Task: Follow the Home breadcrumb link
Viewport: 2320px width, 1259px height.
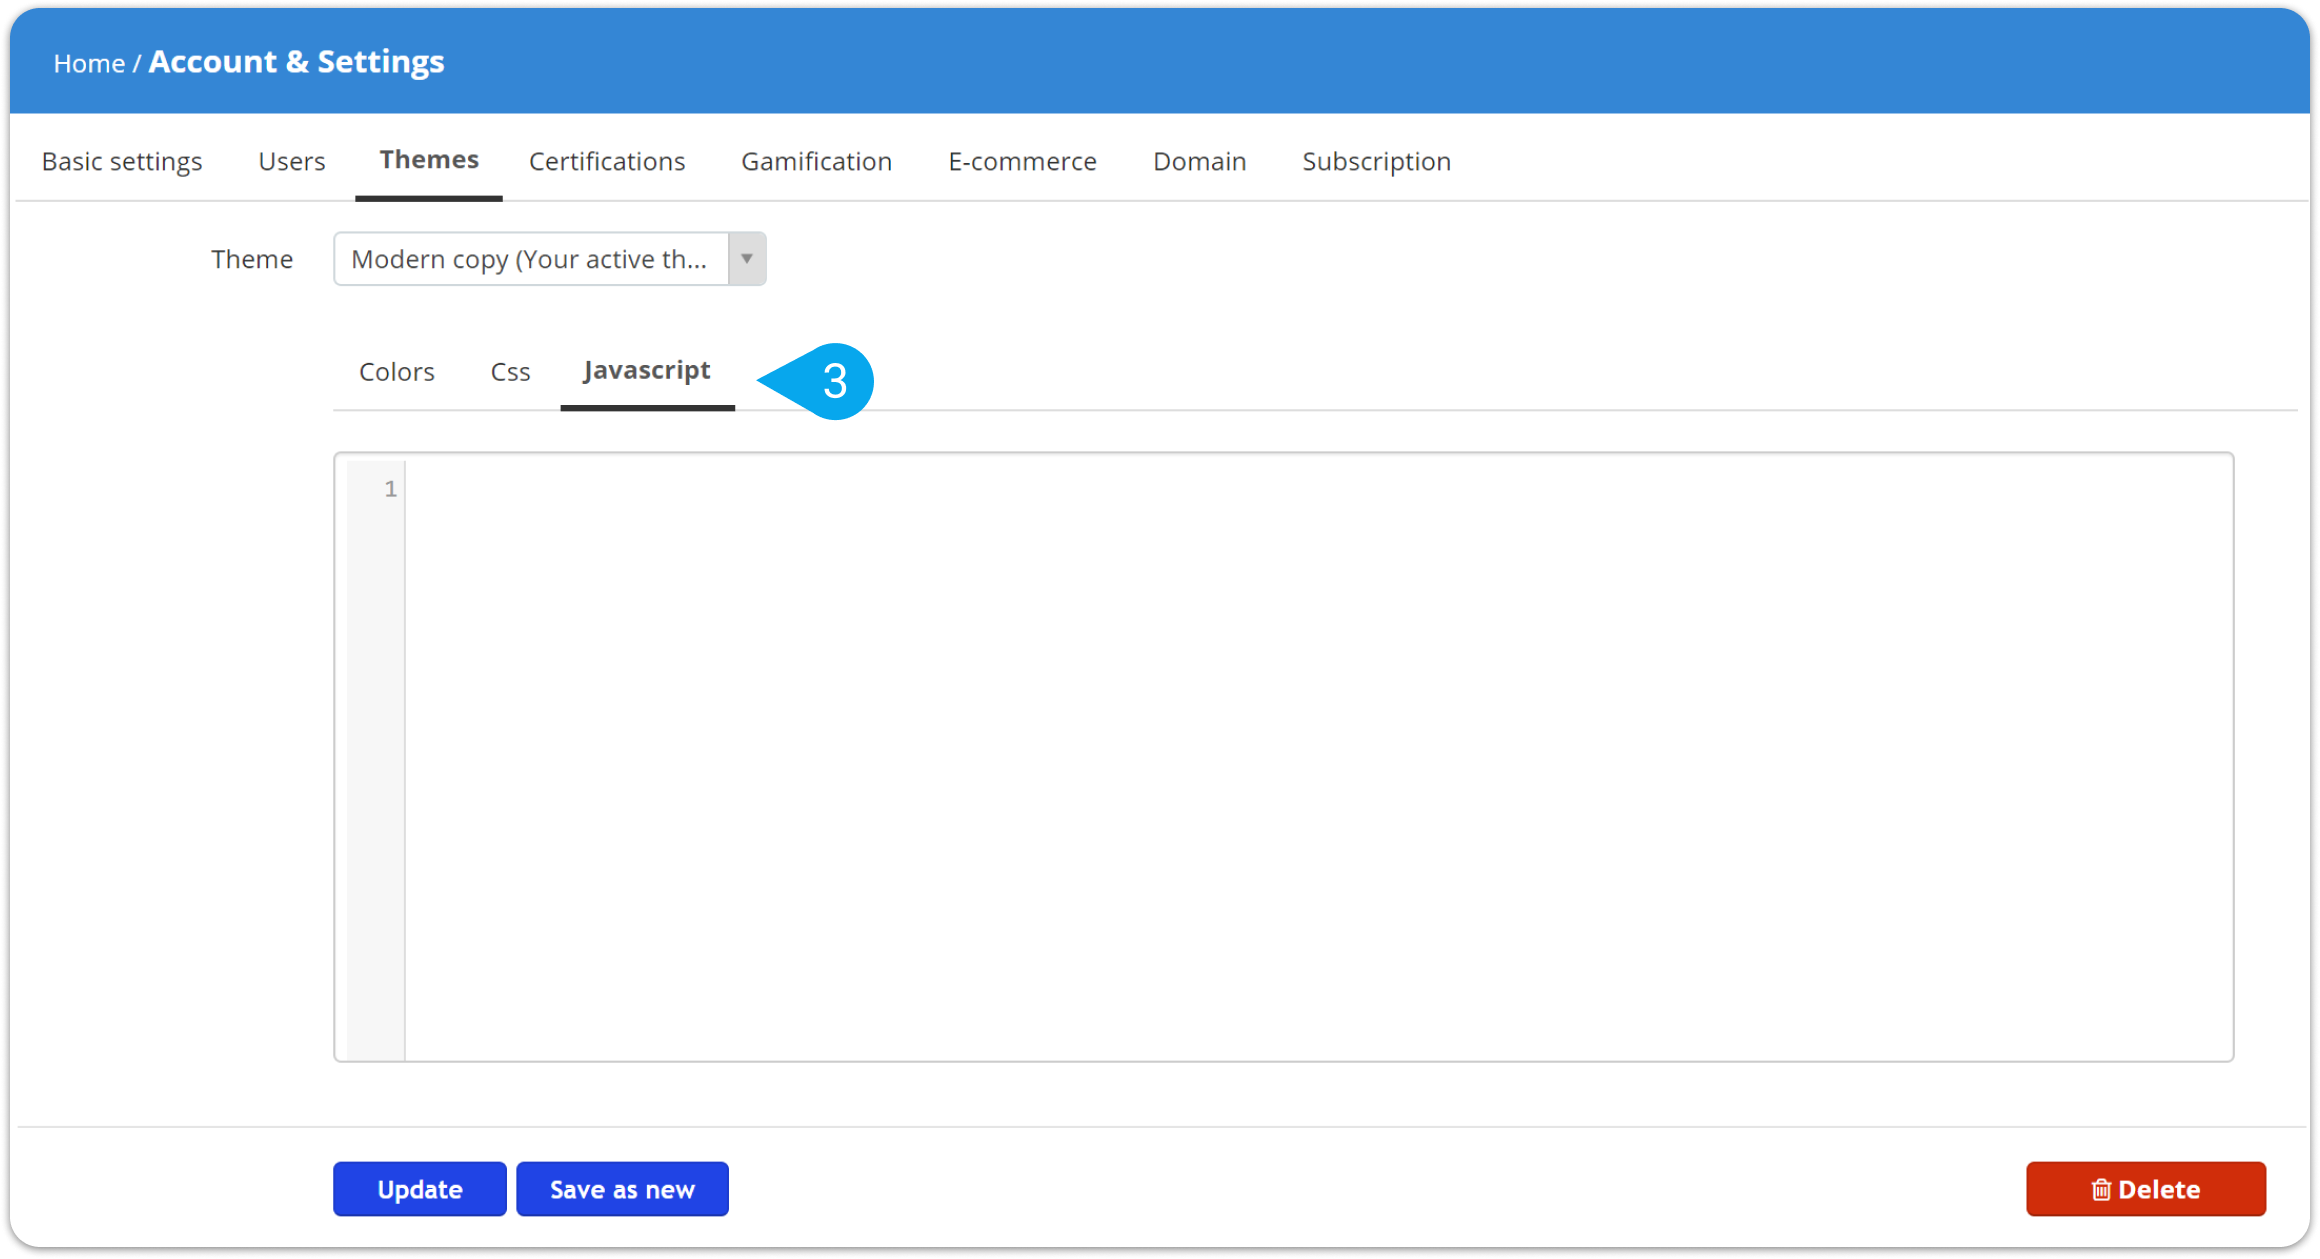Action: point(88,63)
